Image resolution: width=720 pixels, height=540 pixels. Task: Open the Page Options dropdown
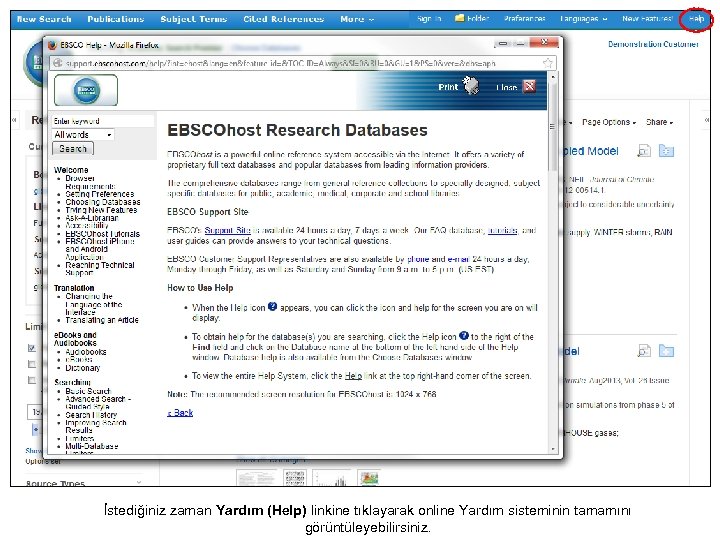pos(609,122)
